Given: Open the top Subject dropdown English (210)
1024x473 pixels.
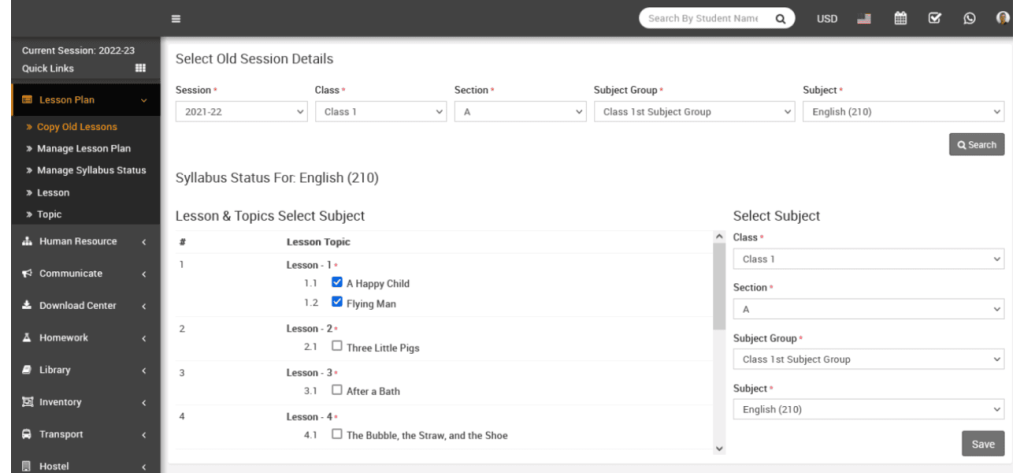Looking at the screenshot, I should click(903, 112).
